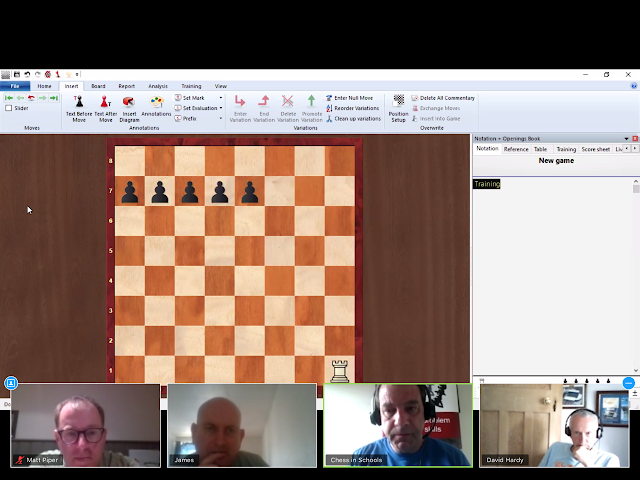Click the notation pane vertical scrollbar
The width and height of the screenshot is (640, 480).
point(636,276)
